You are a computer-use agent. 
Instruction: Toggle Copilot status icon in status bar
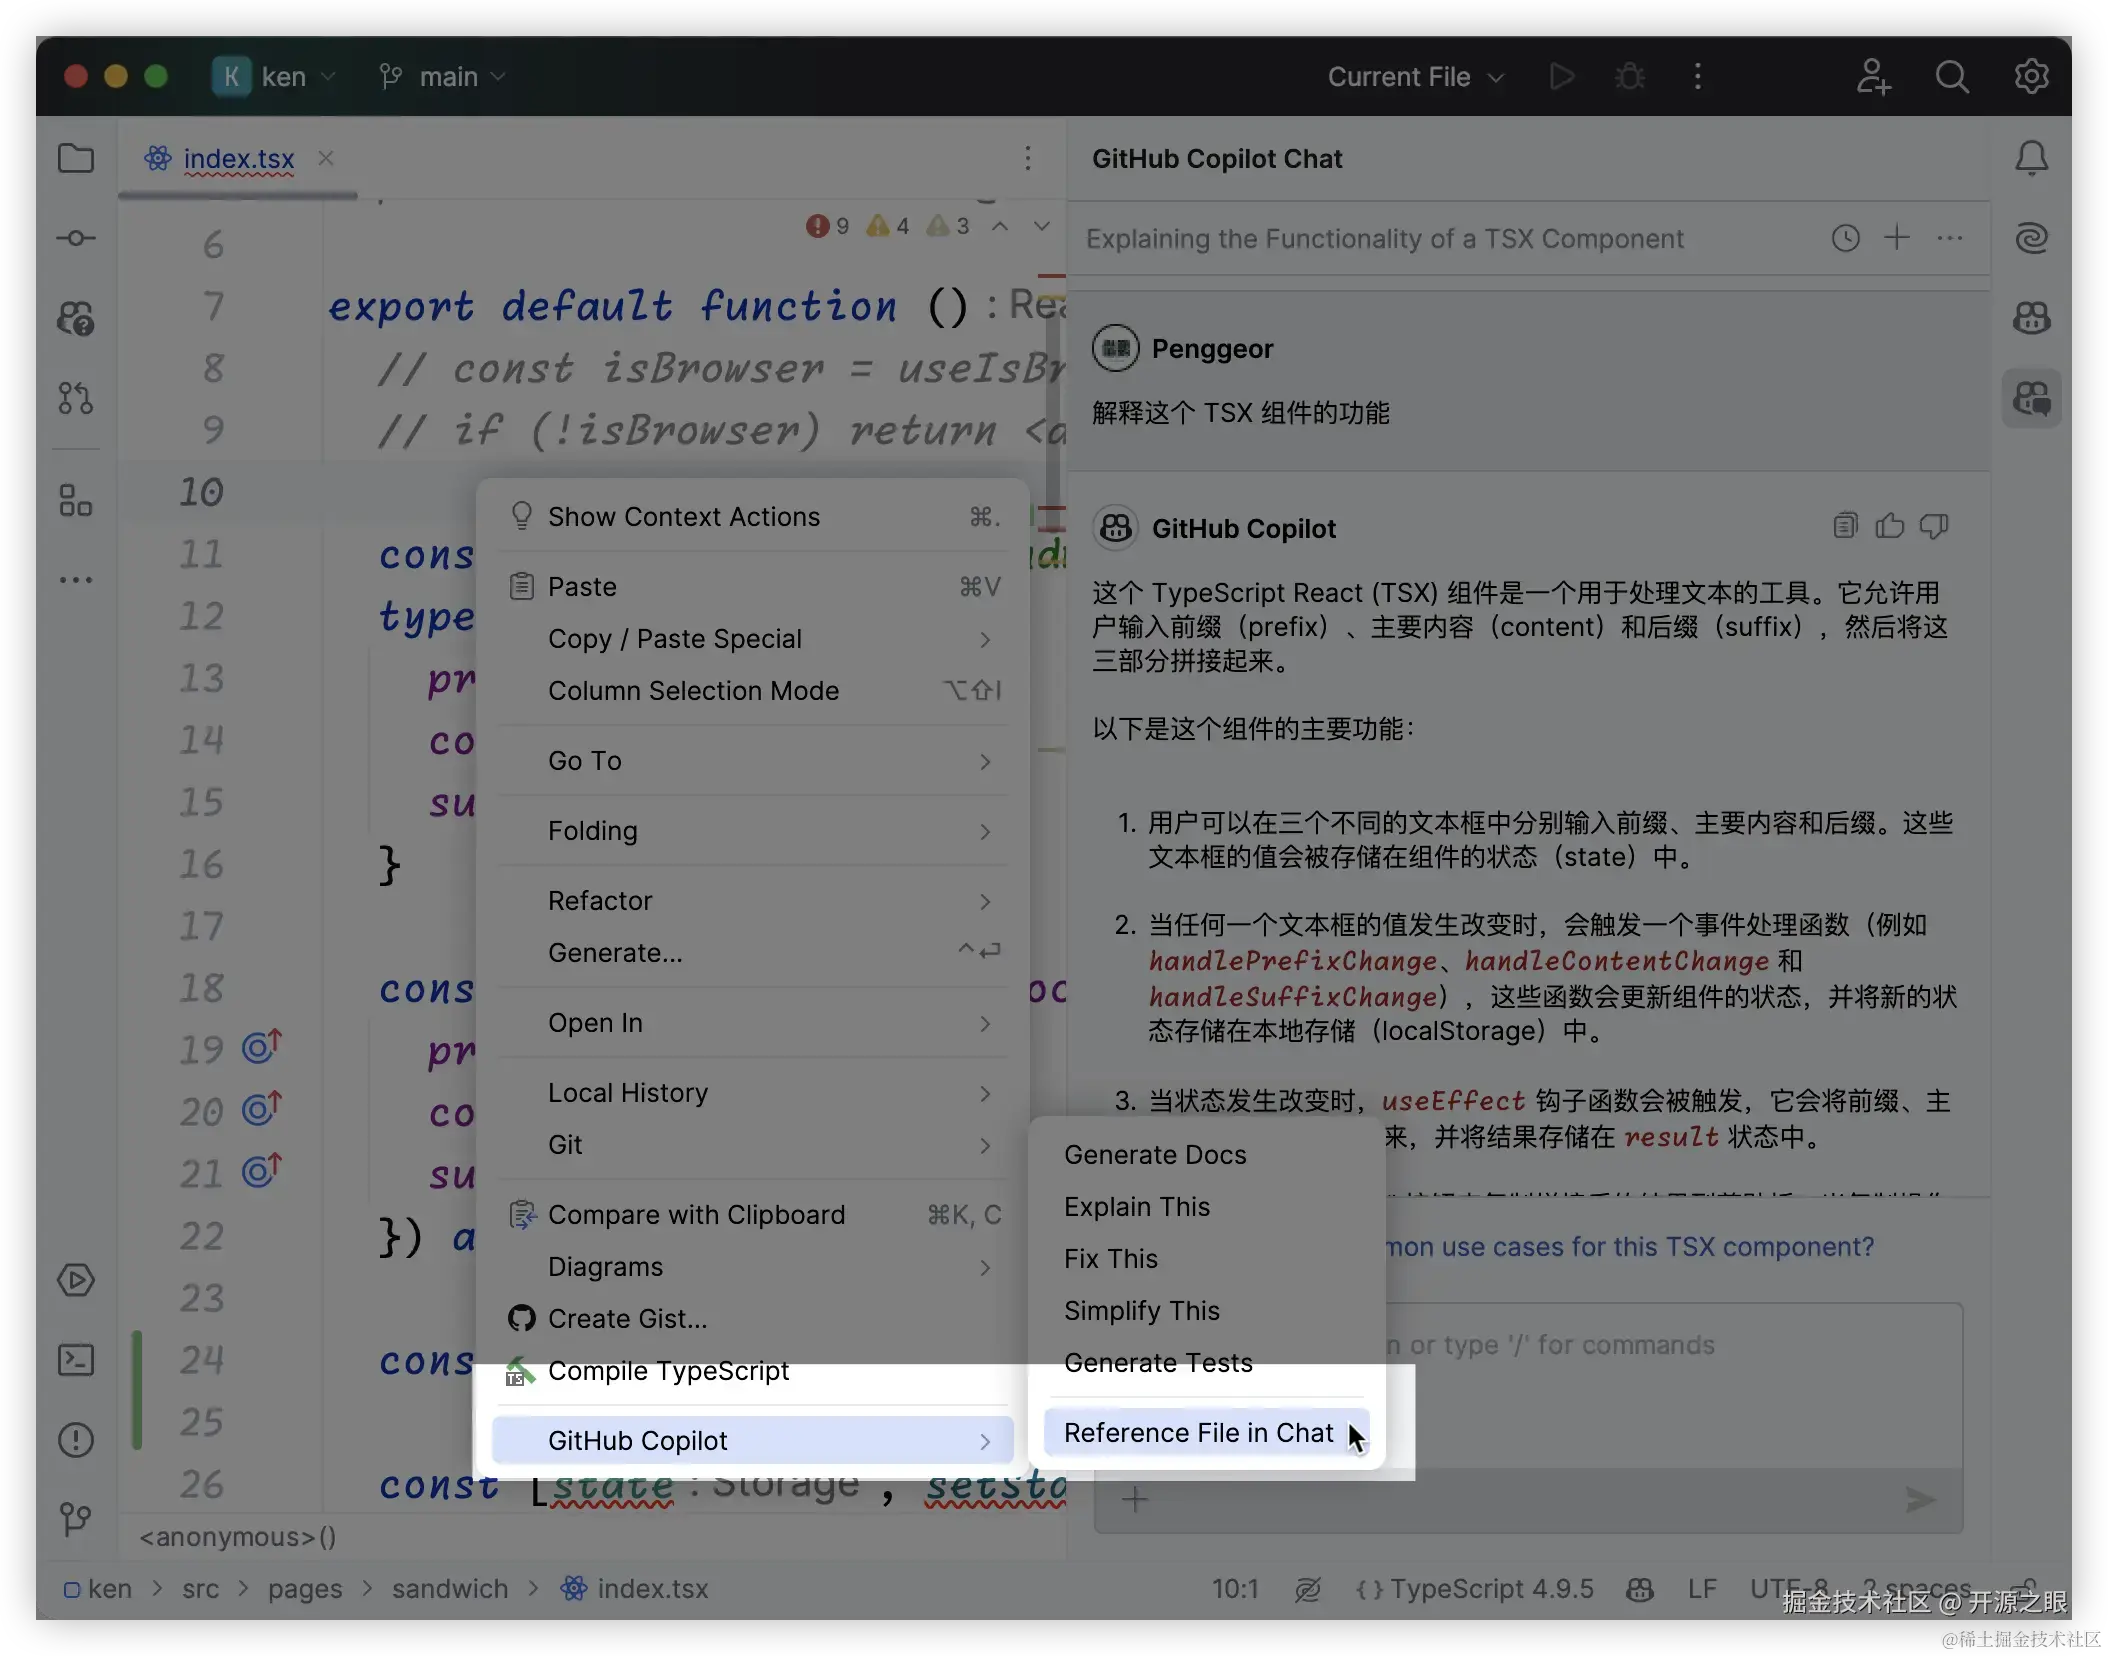point(1640,1589)
